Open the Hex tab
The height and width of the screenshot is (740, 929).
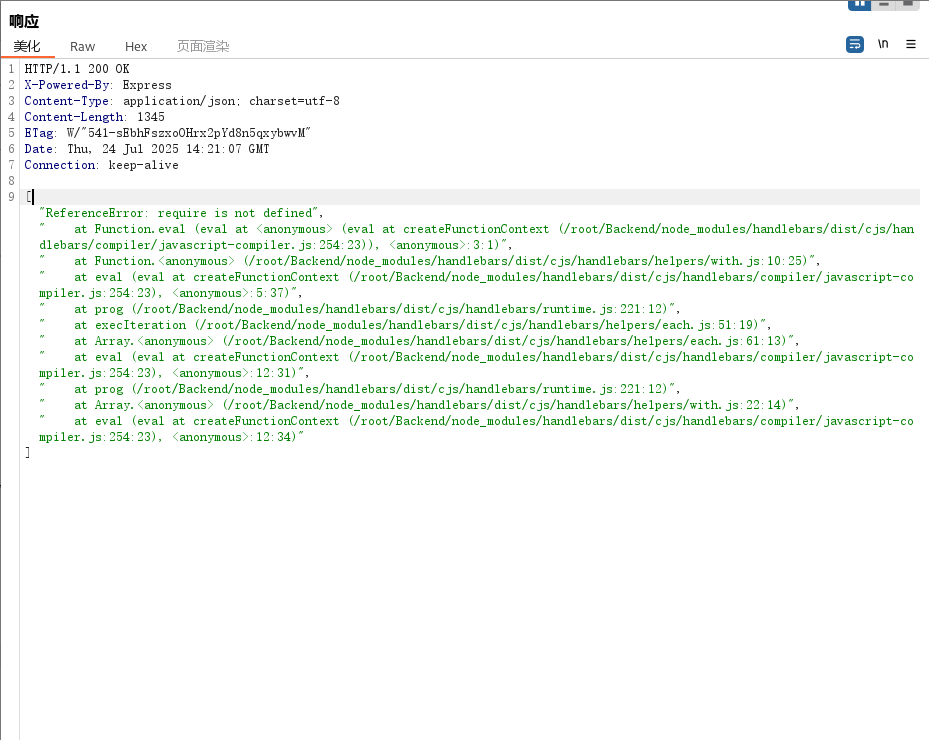(136, 46)
